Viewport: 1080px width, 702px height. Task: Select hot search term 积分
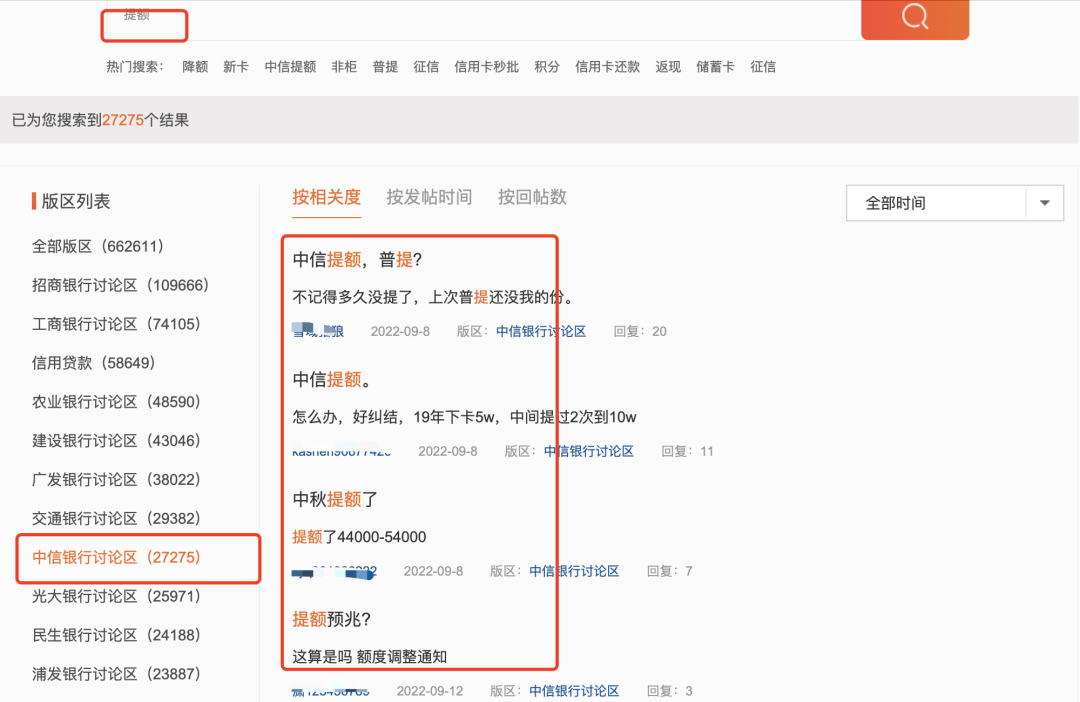coord(547,67)
